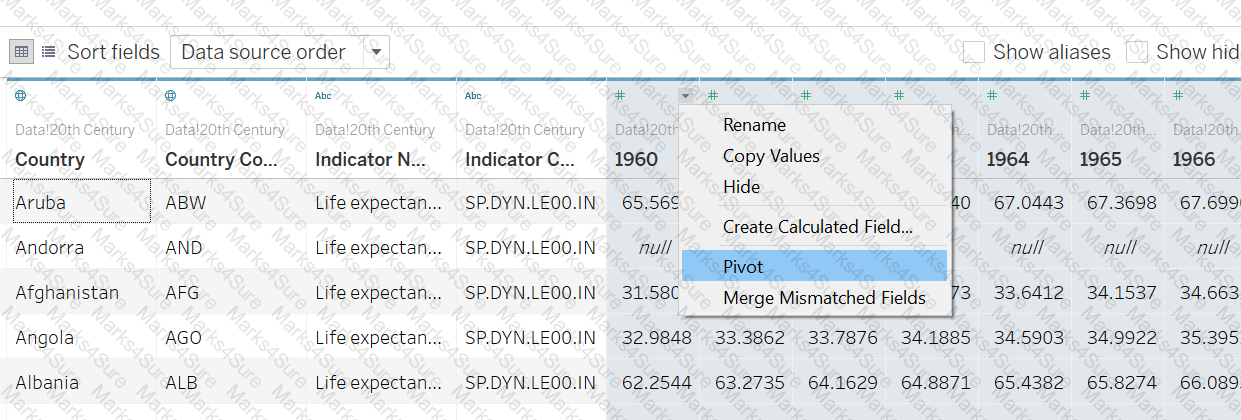Select the Country column header
The height and width of the screenshot is (420, 1241).
pyautogui.click(x=50, y=159)
